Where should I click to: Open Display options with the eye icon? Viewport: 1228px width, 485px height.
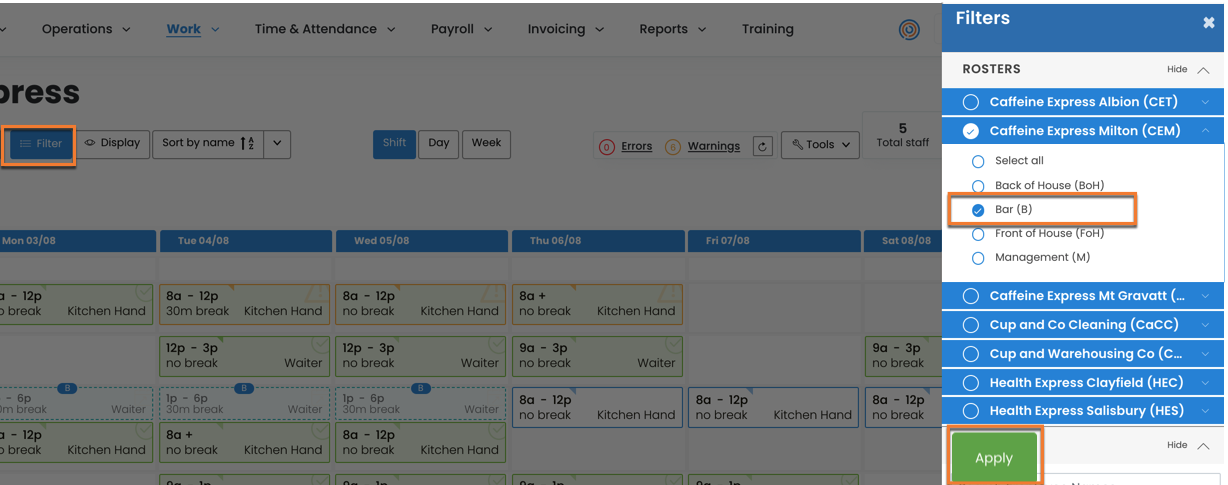coord(112,143)
